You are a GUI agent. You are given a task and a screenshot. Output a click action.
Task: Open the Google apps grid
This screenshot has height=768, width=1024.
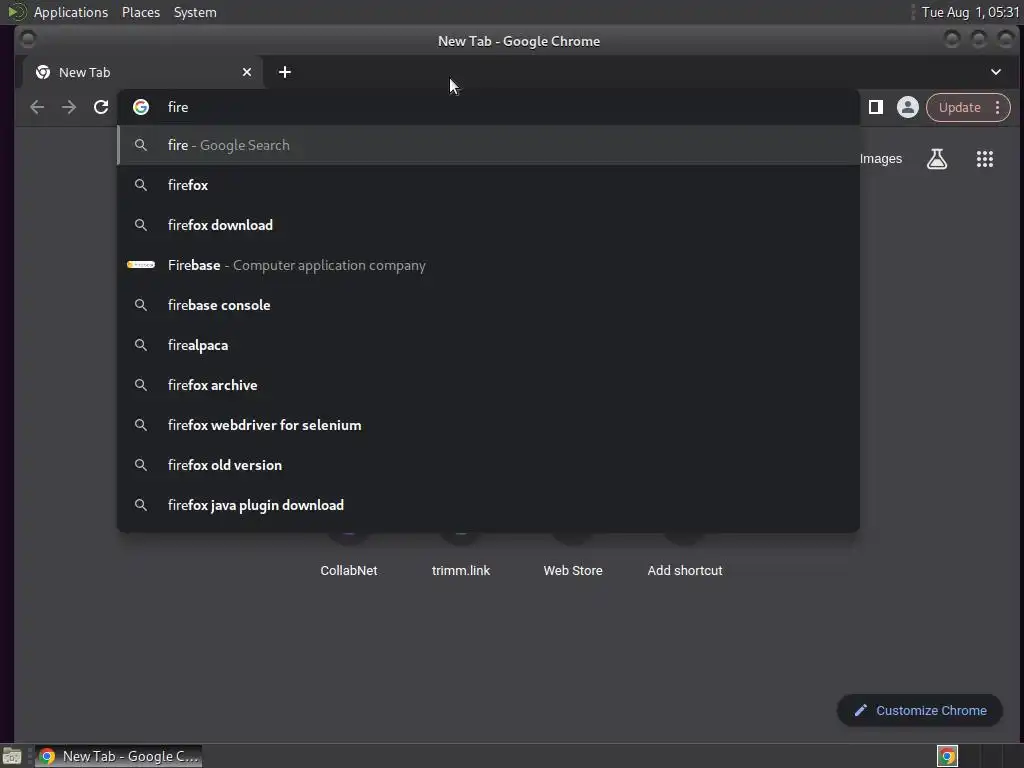(985, 159)
